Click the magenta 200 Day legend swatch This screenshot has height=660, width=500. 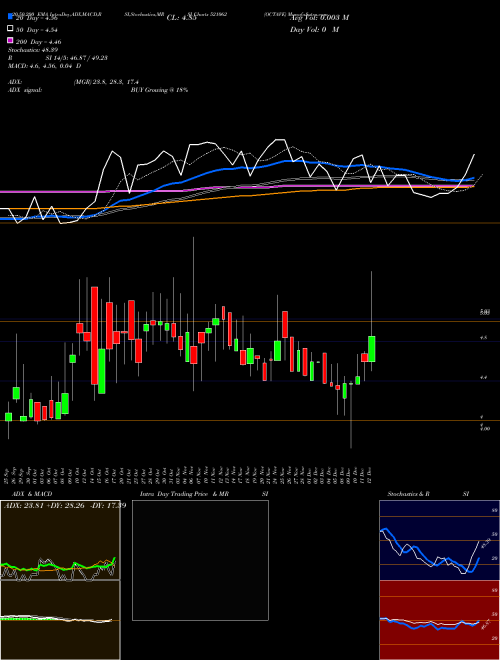tap(10, 40)
